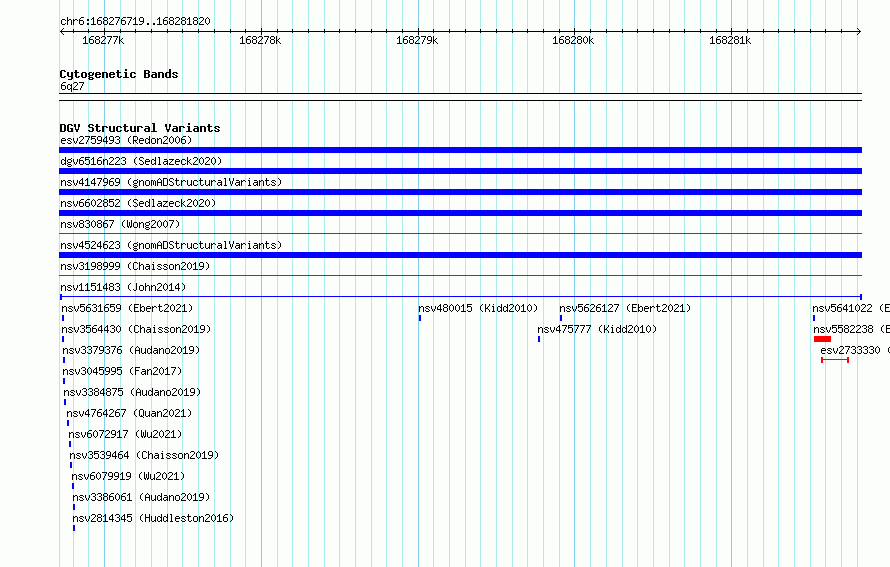Click the esv2759493 (Redon2006) variant label

[x=126, y=140]
